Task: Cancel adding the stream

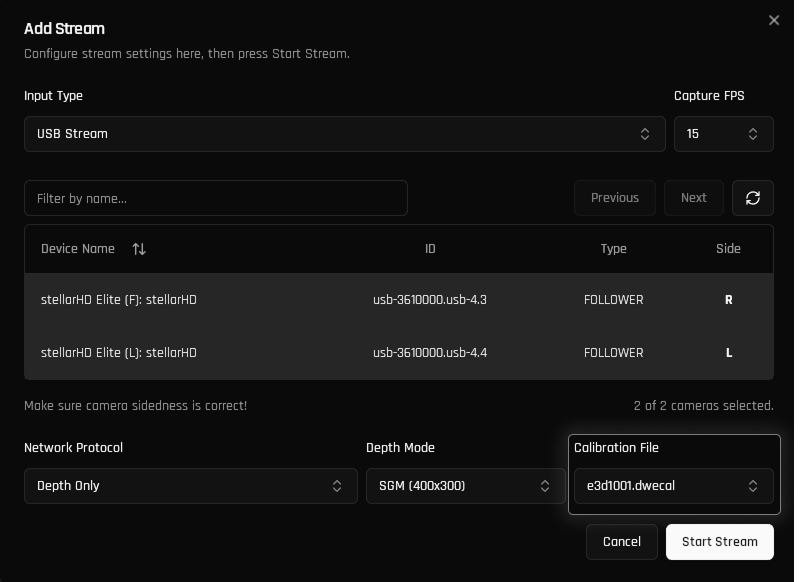Action: (622, 542)
